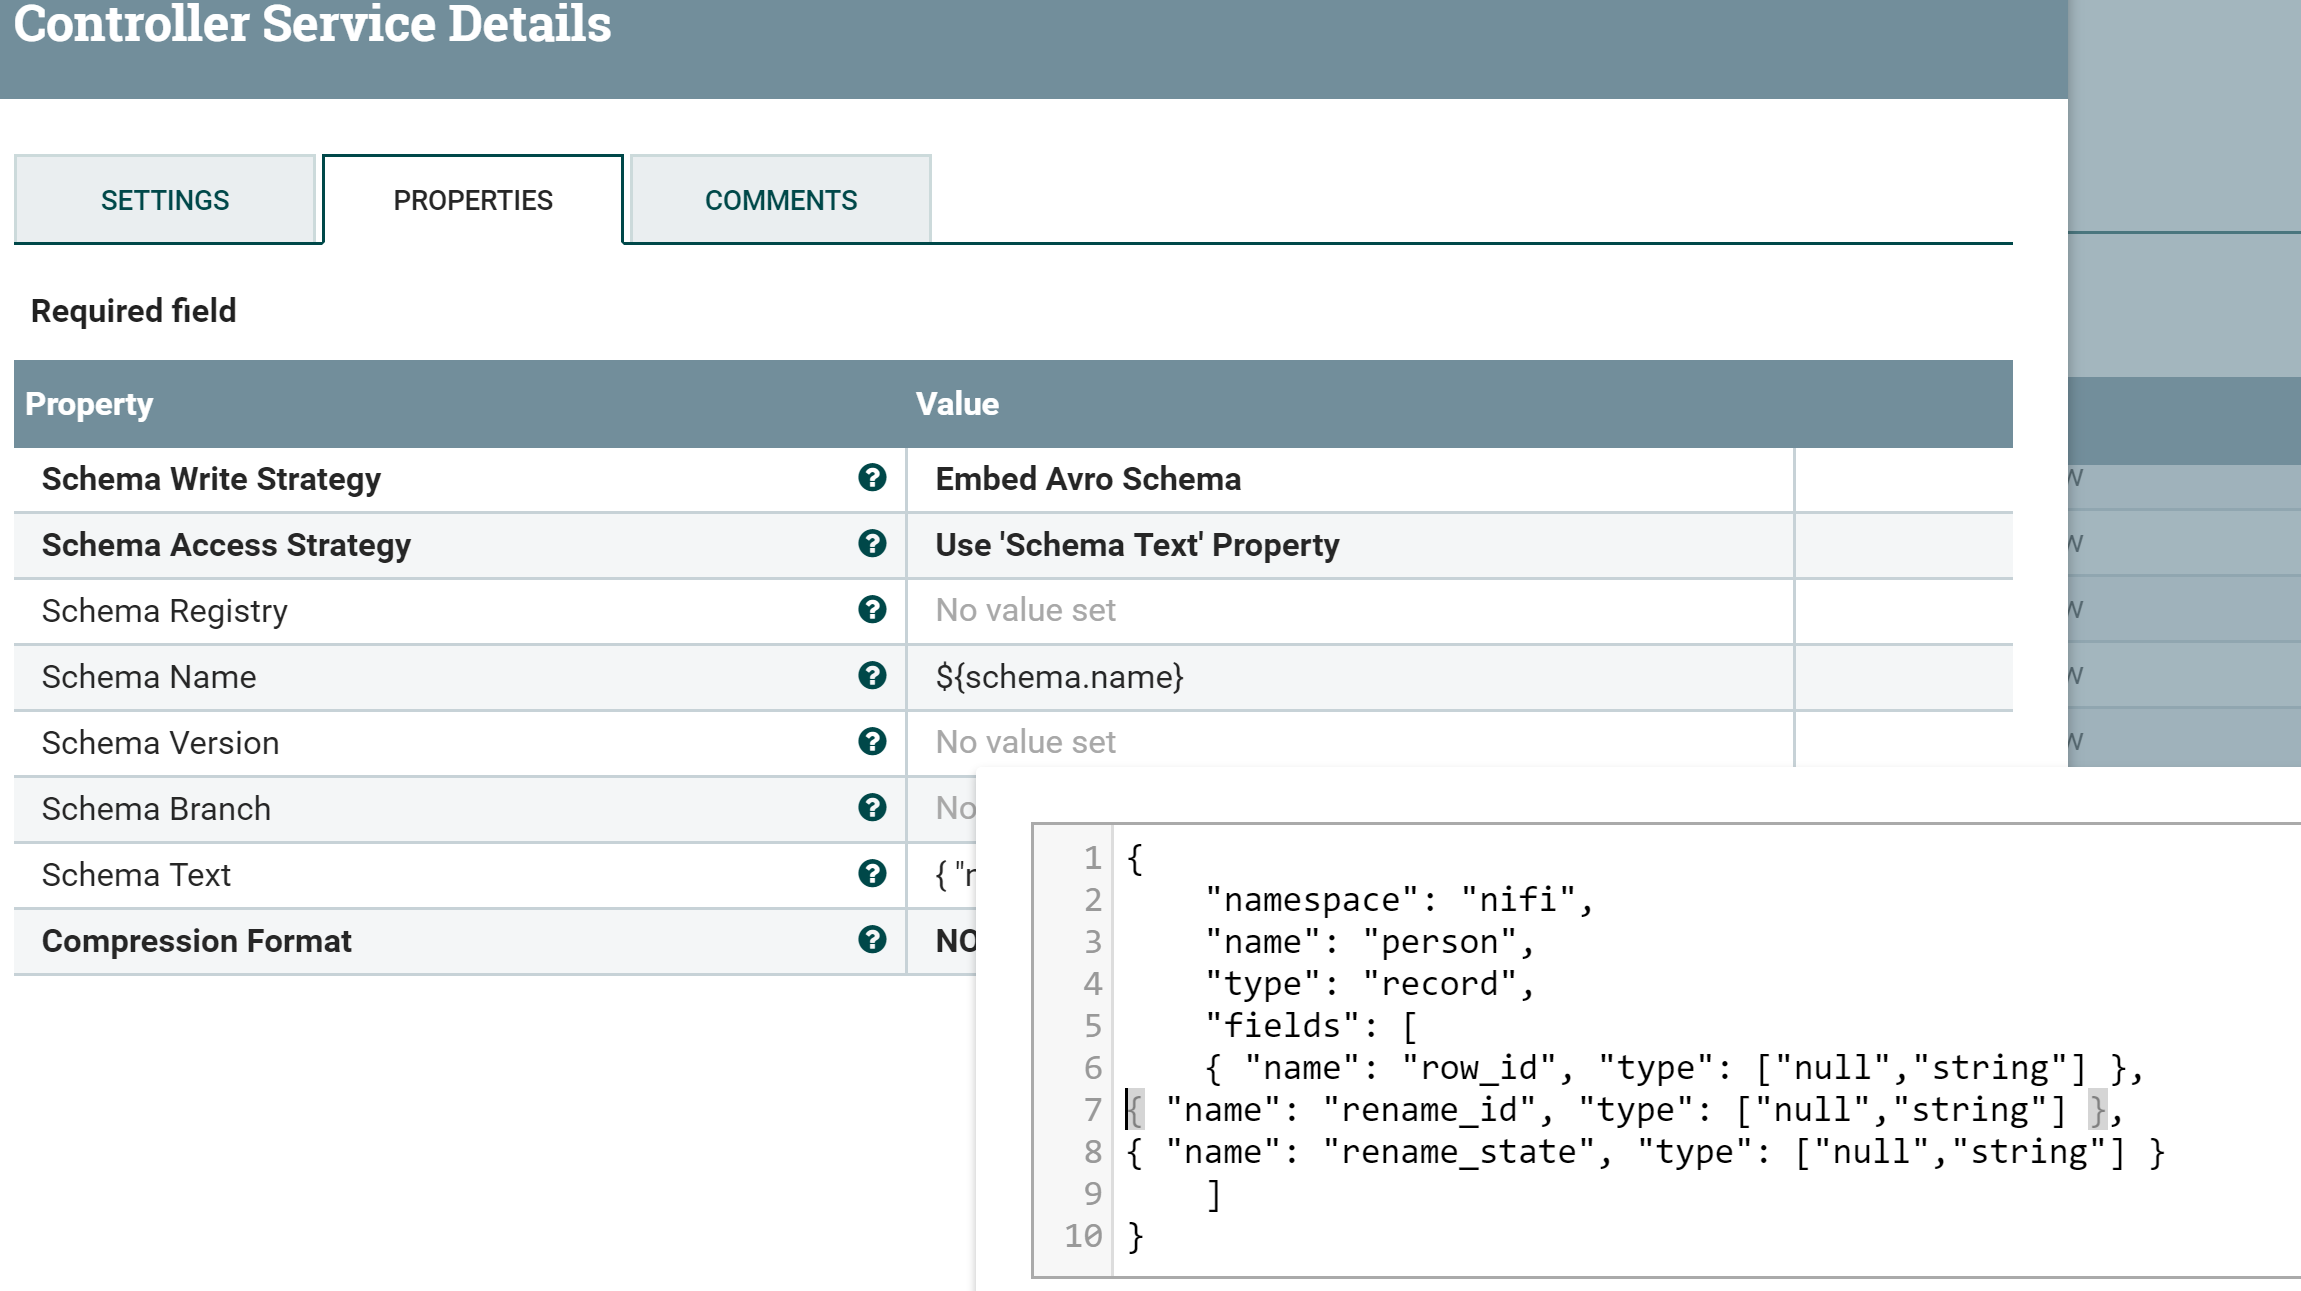Switch to the SETTINGS tab
The height and width of the screenshot is (1291, 2301).
coord(165,200)
